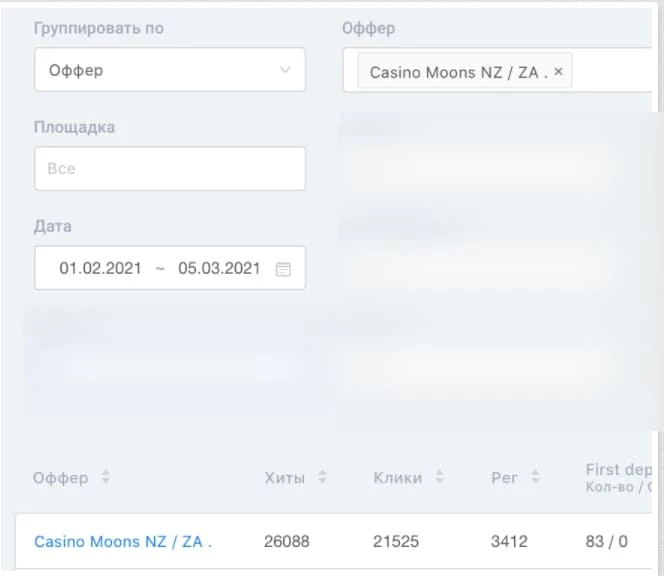The image size is (664, 576).
Task: Click the First dep column header
Action: [618, 478]
